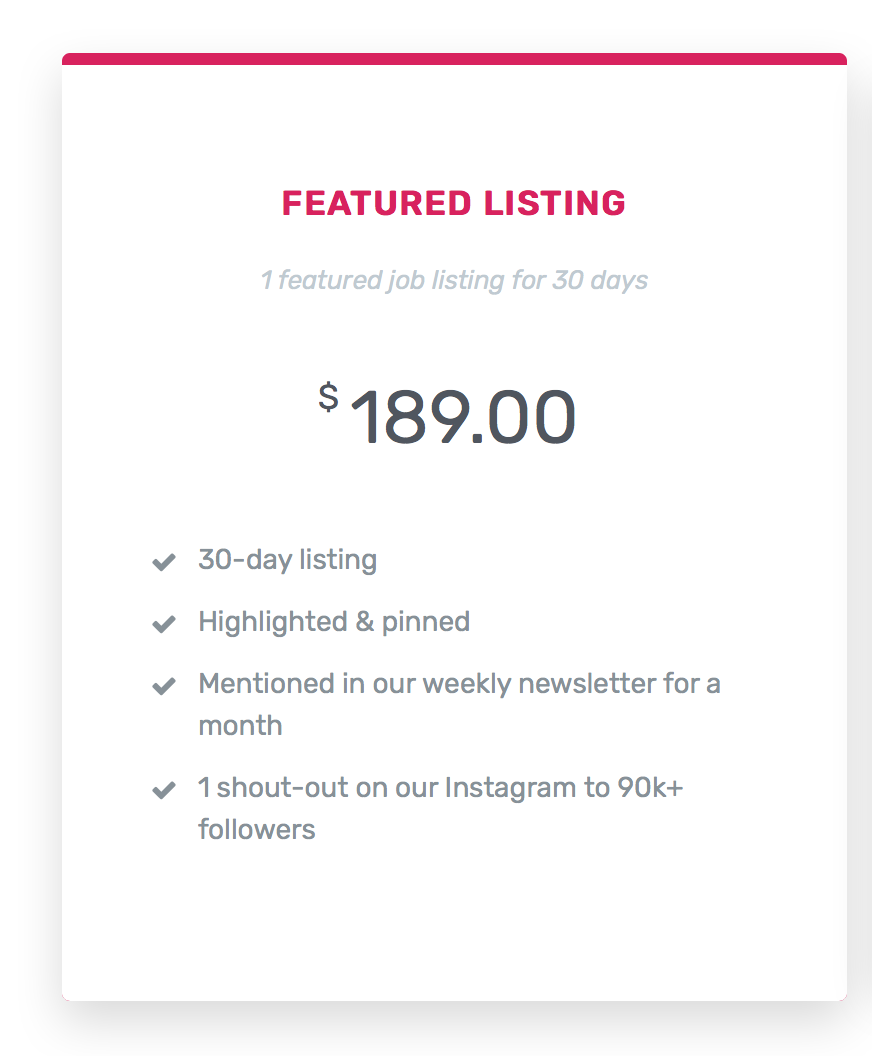
Task: Click the 90k+ text in Instagram item
Action: (x=650, y=787)
